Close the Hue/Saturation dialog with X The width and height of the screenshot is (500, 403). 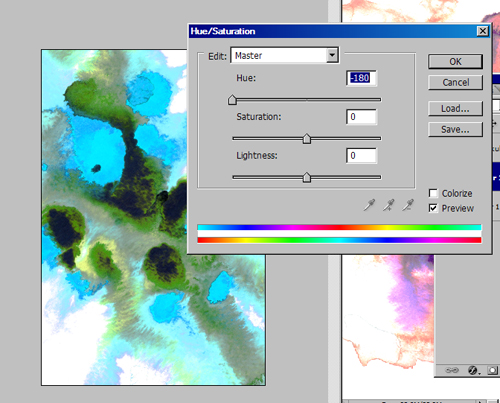[x=482, y=31]
